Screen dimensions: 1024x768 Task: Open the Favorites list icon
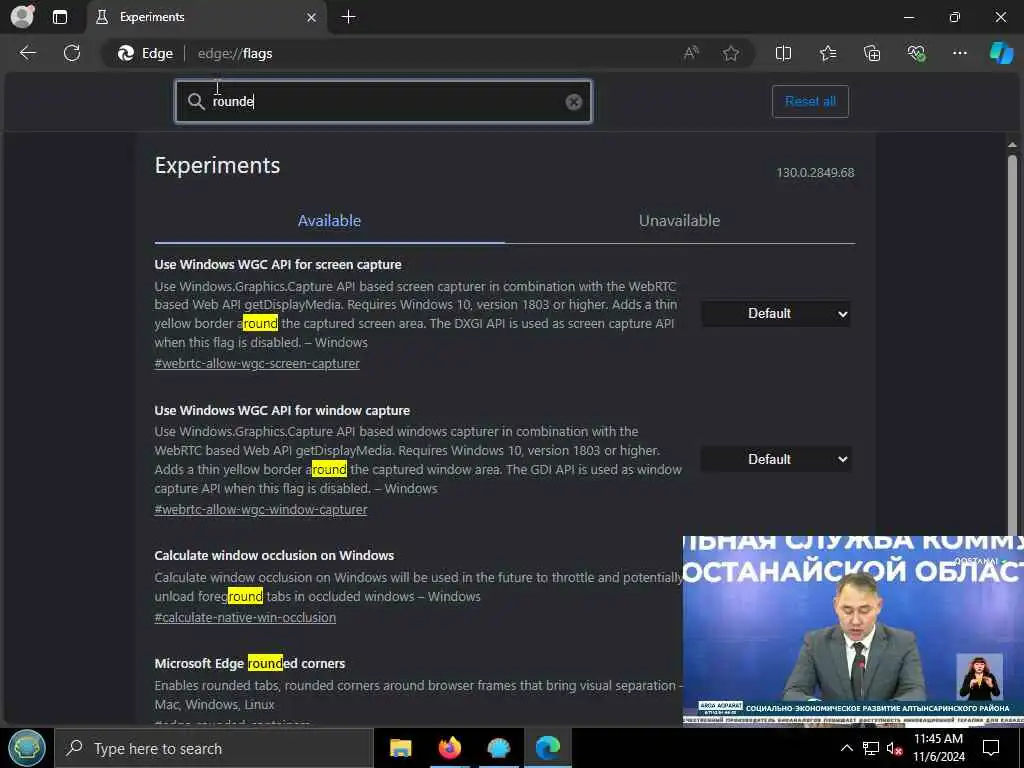[x=827, y=53]
